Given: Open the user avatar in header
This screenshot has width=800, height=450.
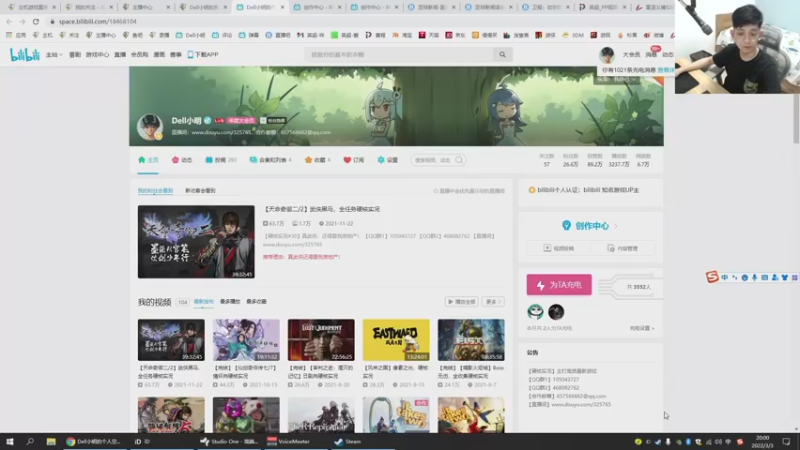Looking at the screenshot, I should tap(607, 55).
